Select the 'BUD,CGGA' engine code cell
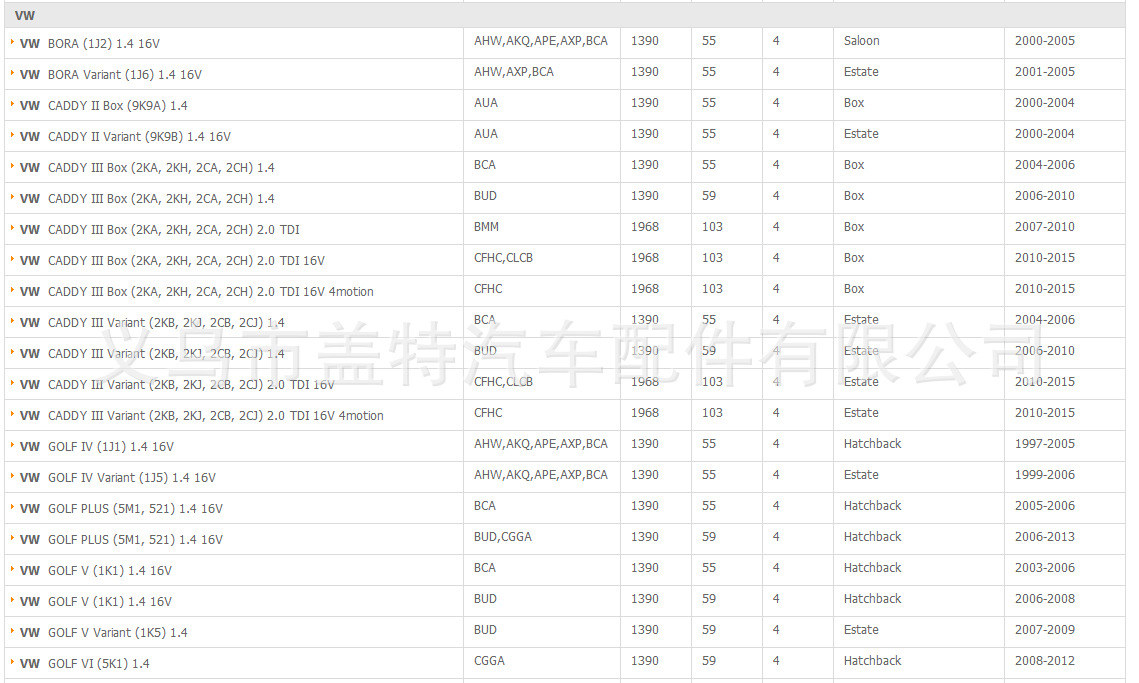The width and height of the screenshot is (1139, 683). click(x=503, y=537)
